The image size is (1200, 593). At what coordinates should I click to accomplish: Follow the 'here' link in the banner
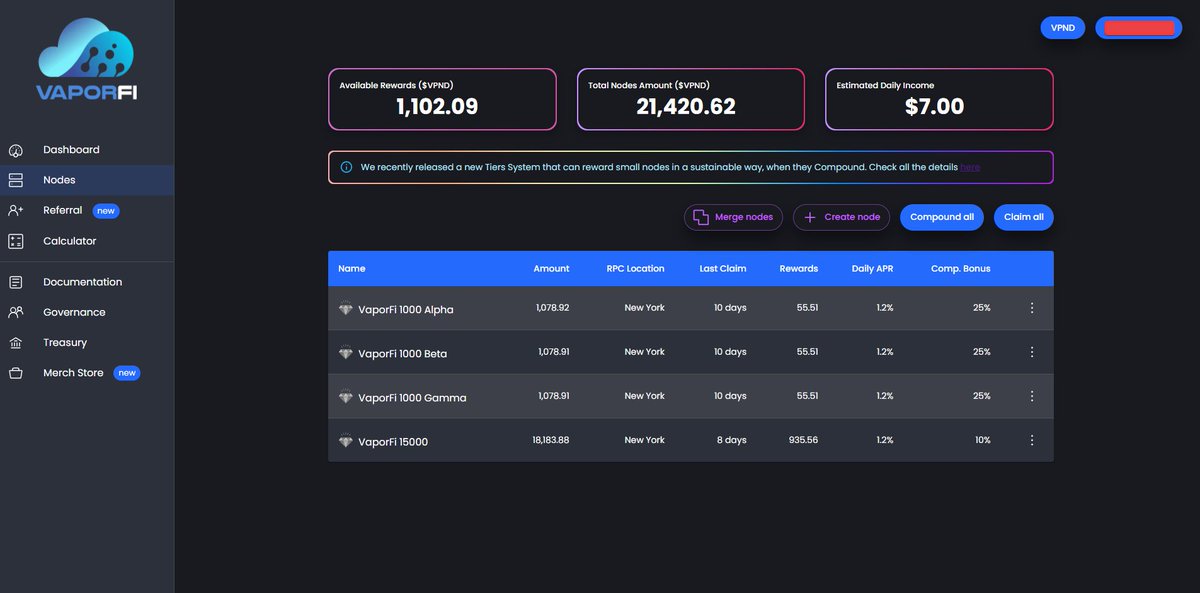[x=970, y=167]
